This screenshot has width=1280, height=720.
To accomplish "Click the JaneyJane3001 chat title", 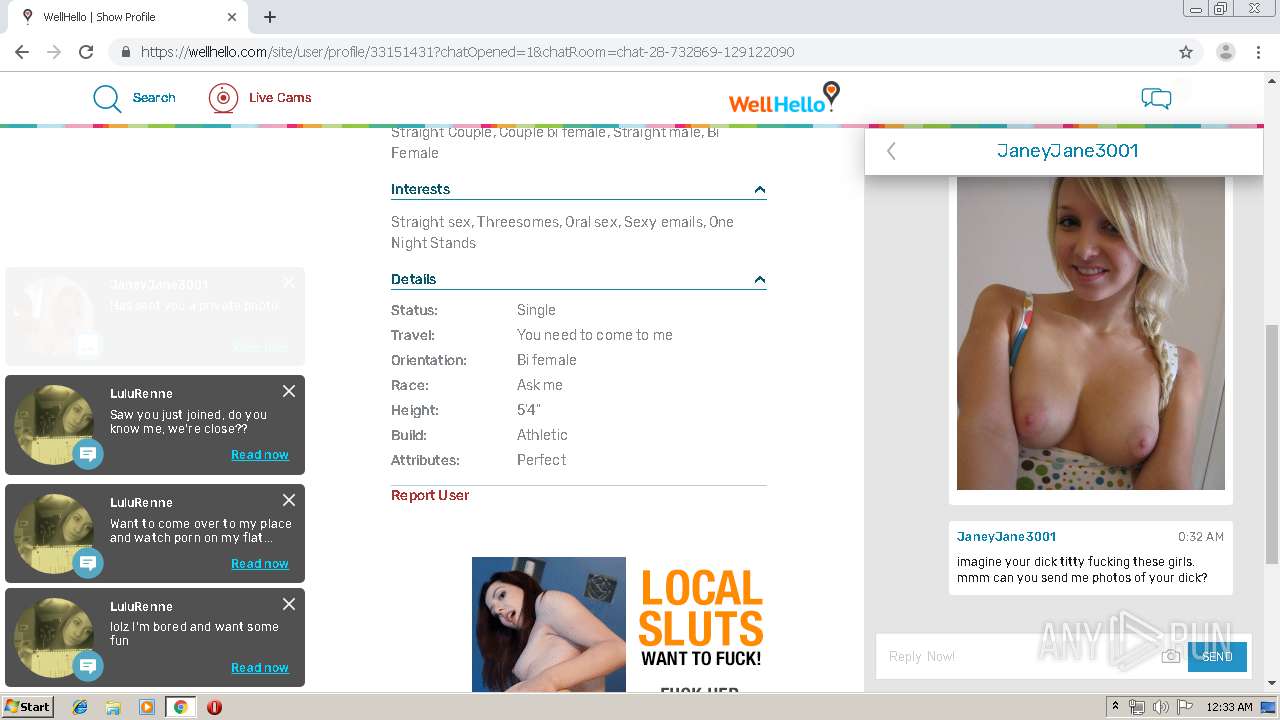I will pyautogui.click(x=1067, y=151).
